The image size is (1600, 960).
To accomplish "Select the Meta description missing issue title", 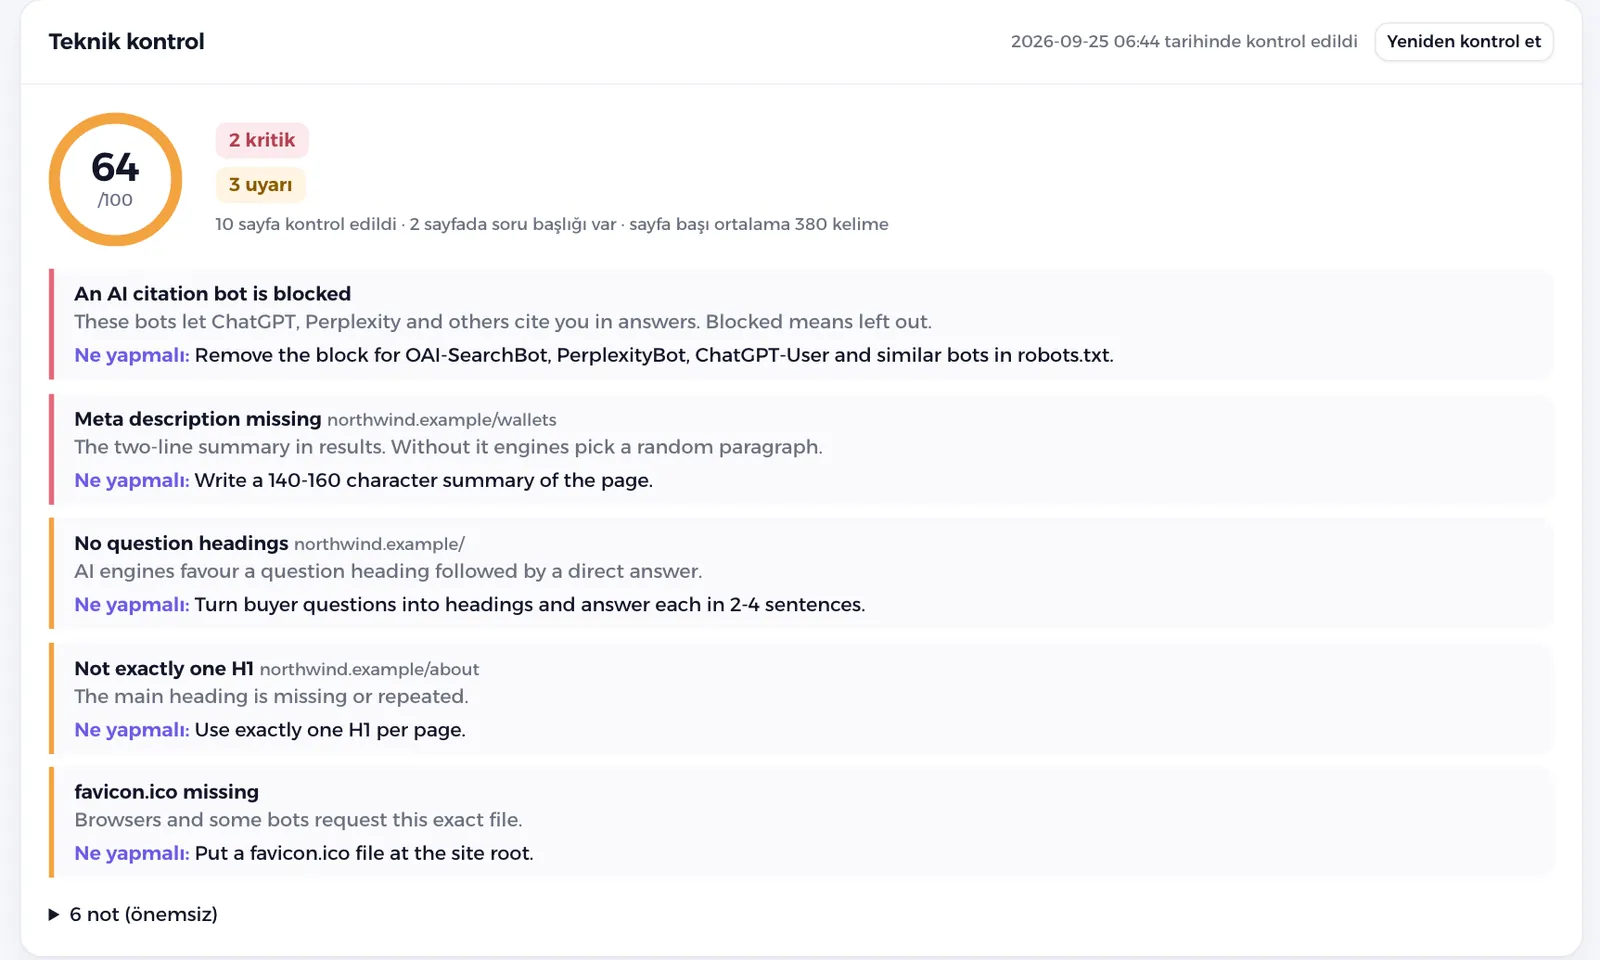I will pos(198,419).
